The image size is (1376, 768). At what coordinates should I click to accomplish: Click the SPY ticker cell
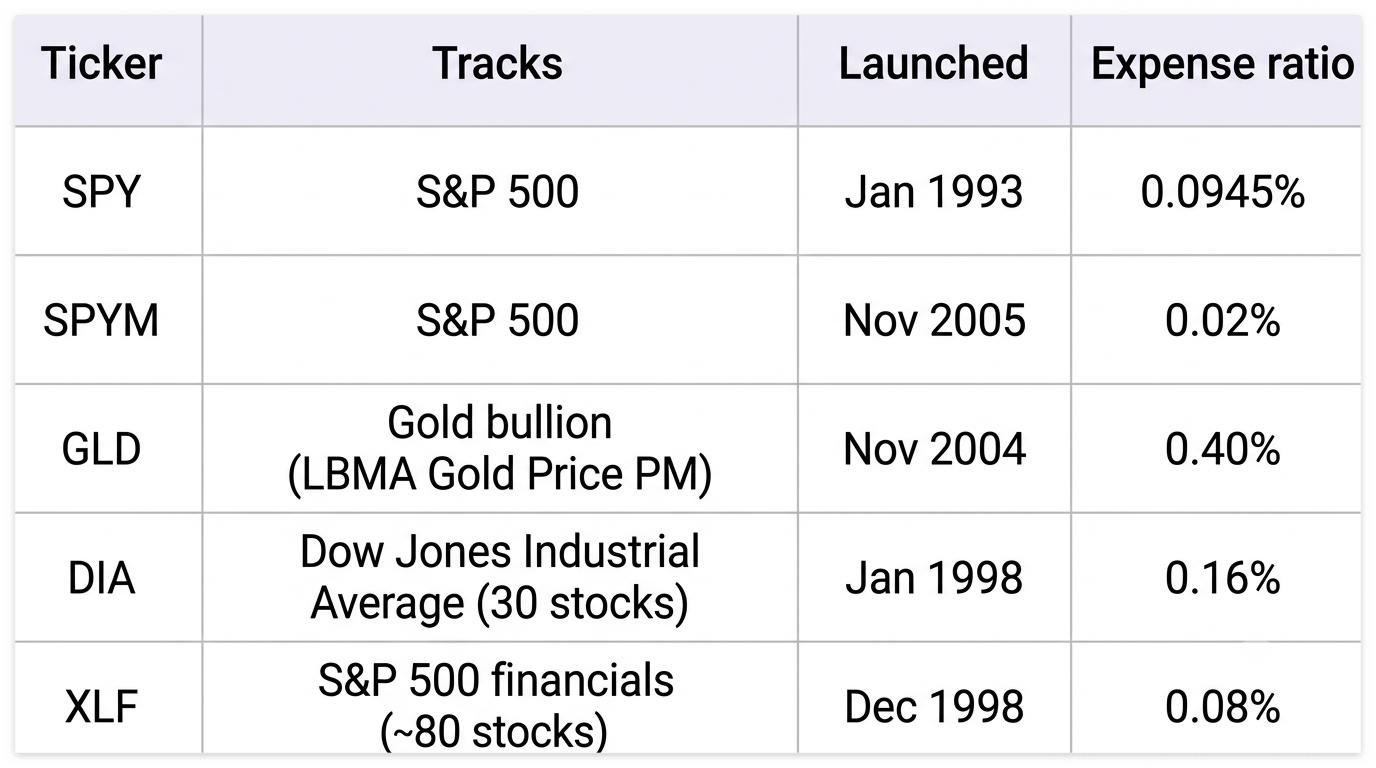coord(101,192)
